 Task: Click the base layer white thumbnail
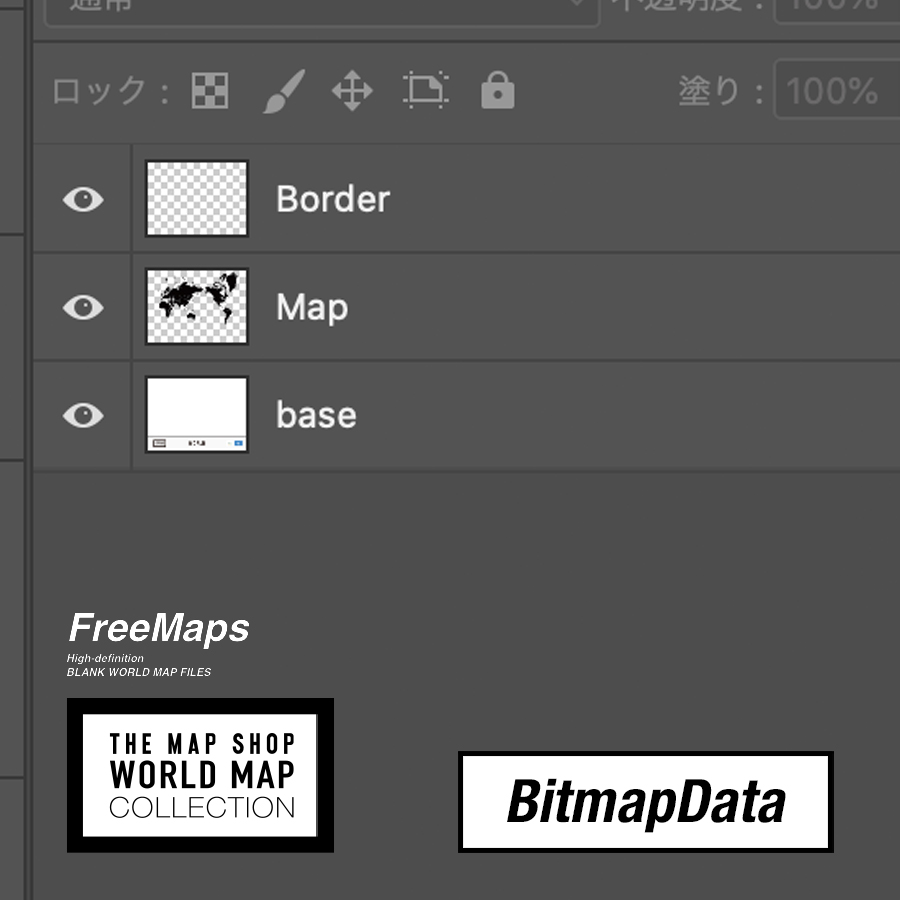point(197,414)
